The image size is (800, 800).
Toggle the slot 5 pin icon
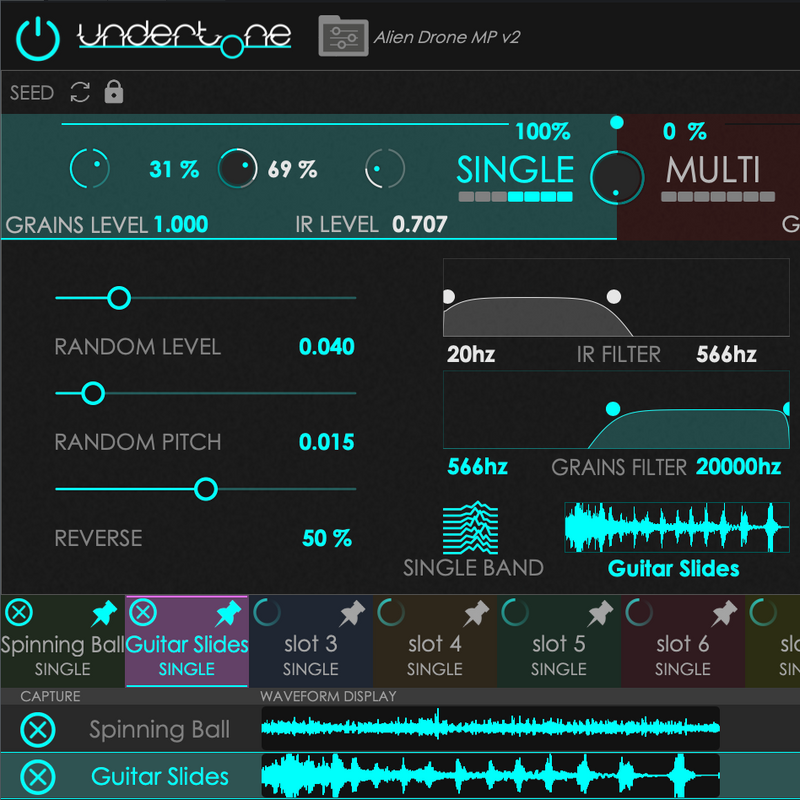599,613
